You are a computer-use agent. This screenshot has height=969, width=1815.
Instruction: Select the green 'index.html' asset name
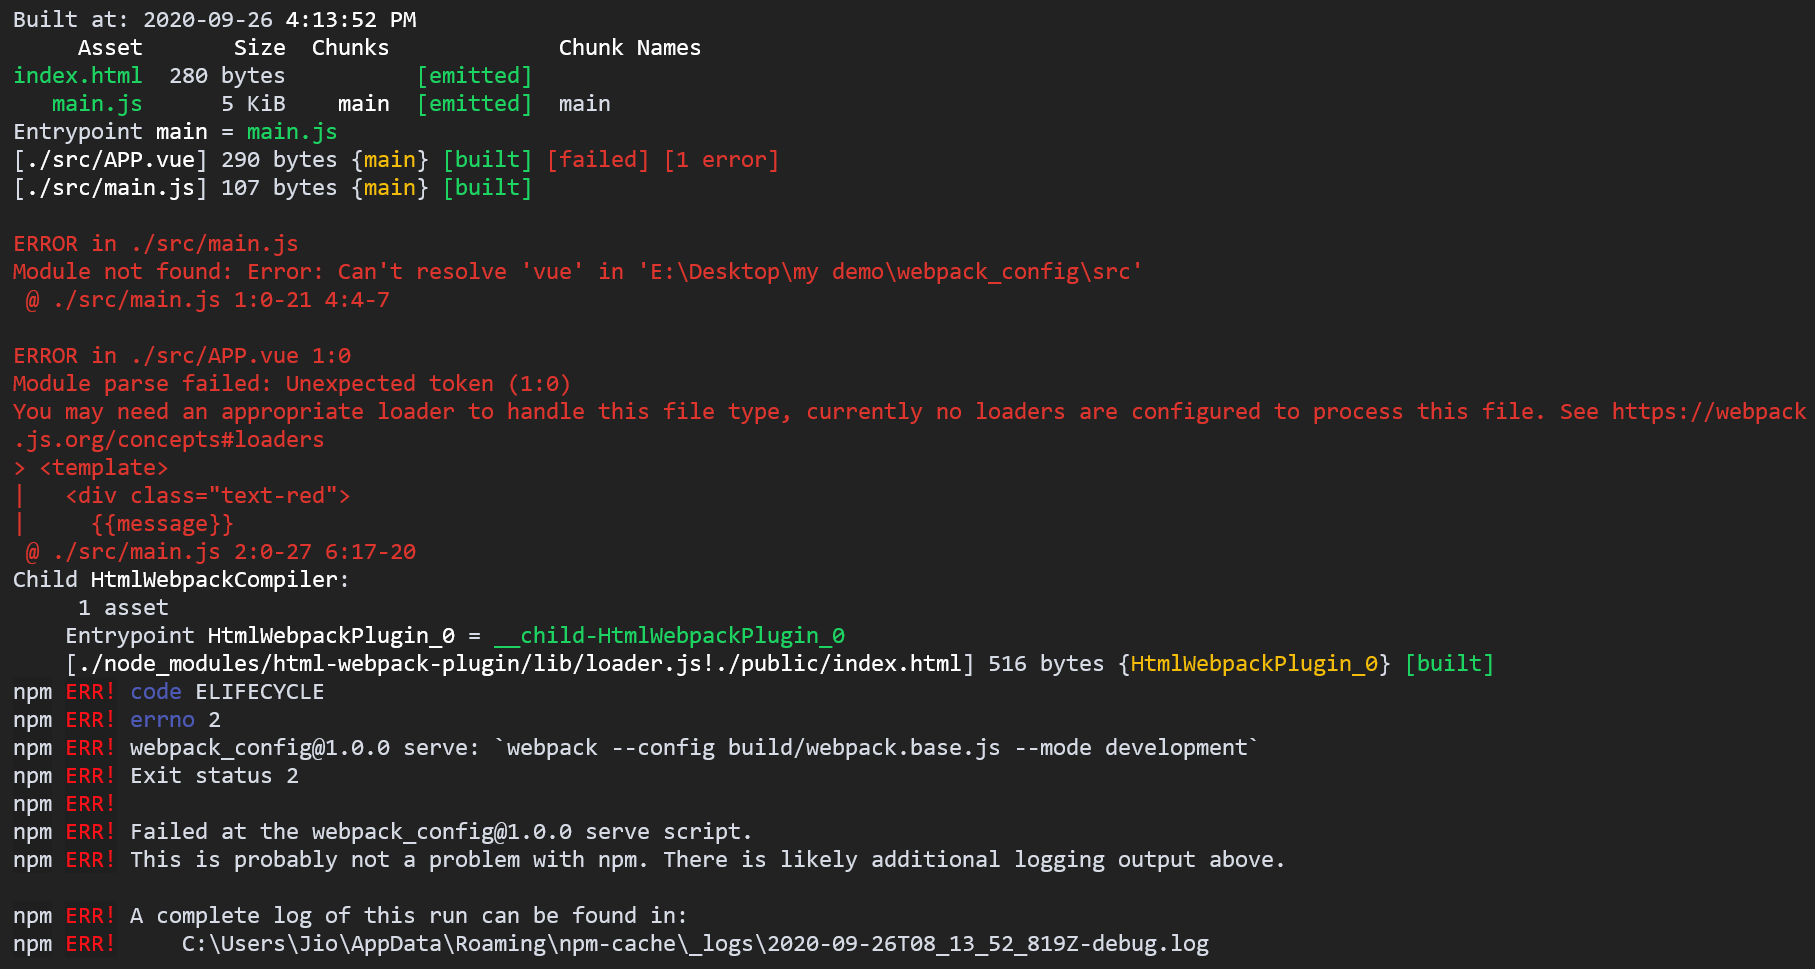pos(78,76)
